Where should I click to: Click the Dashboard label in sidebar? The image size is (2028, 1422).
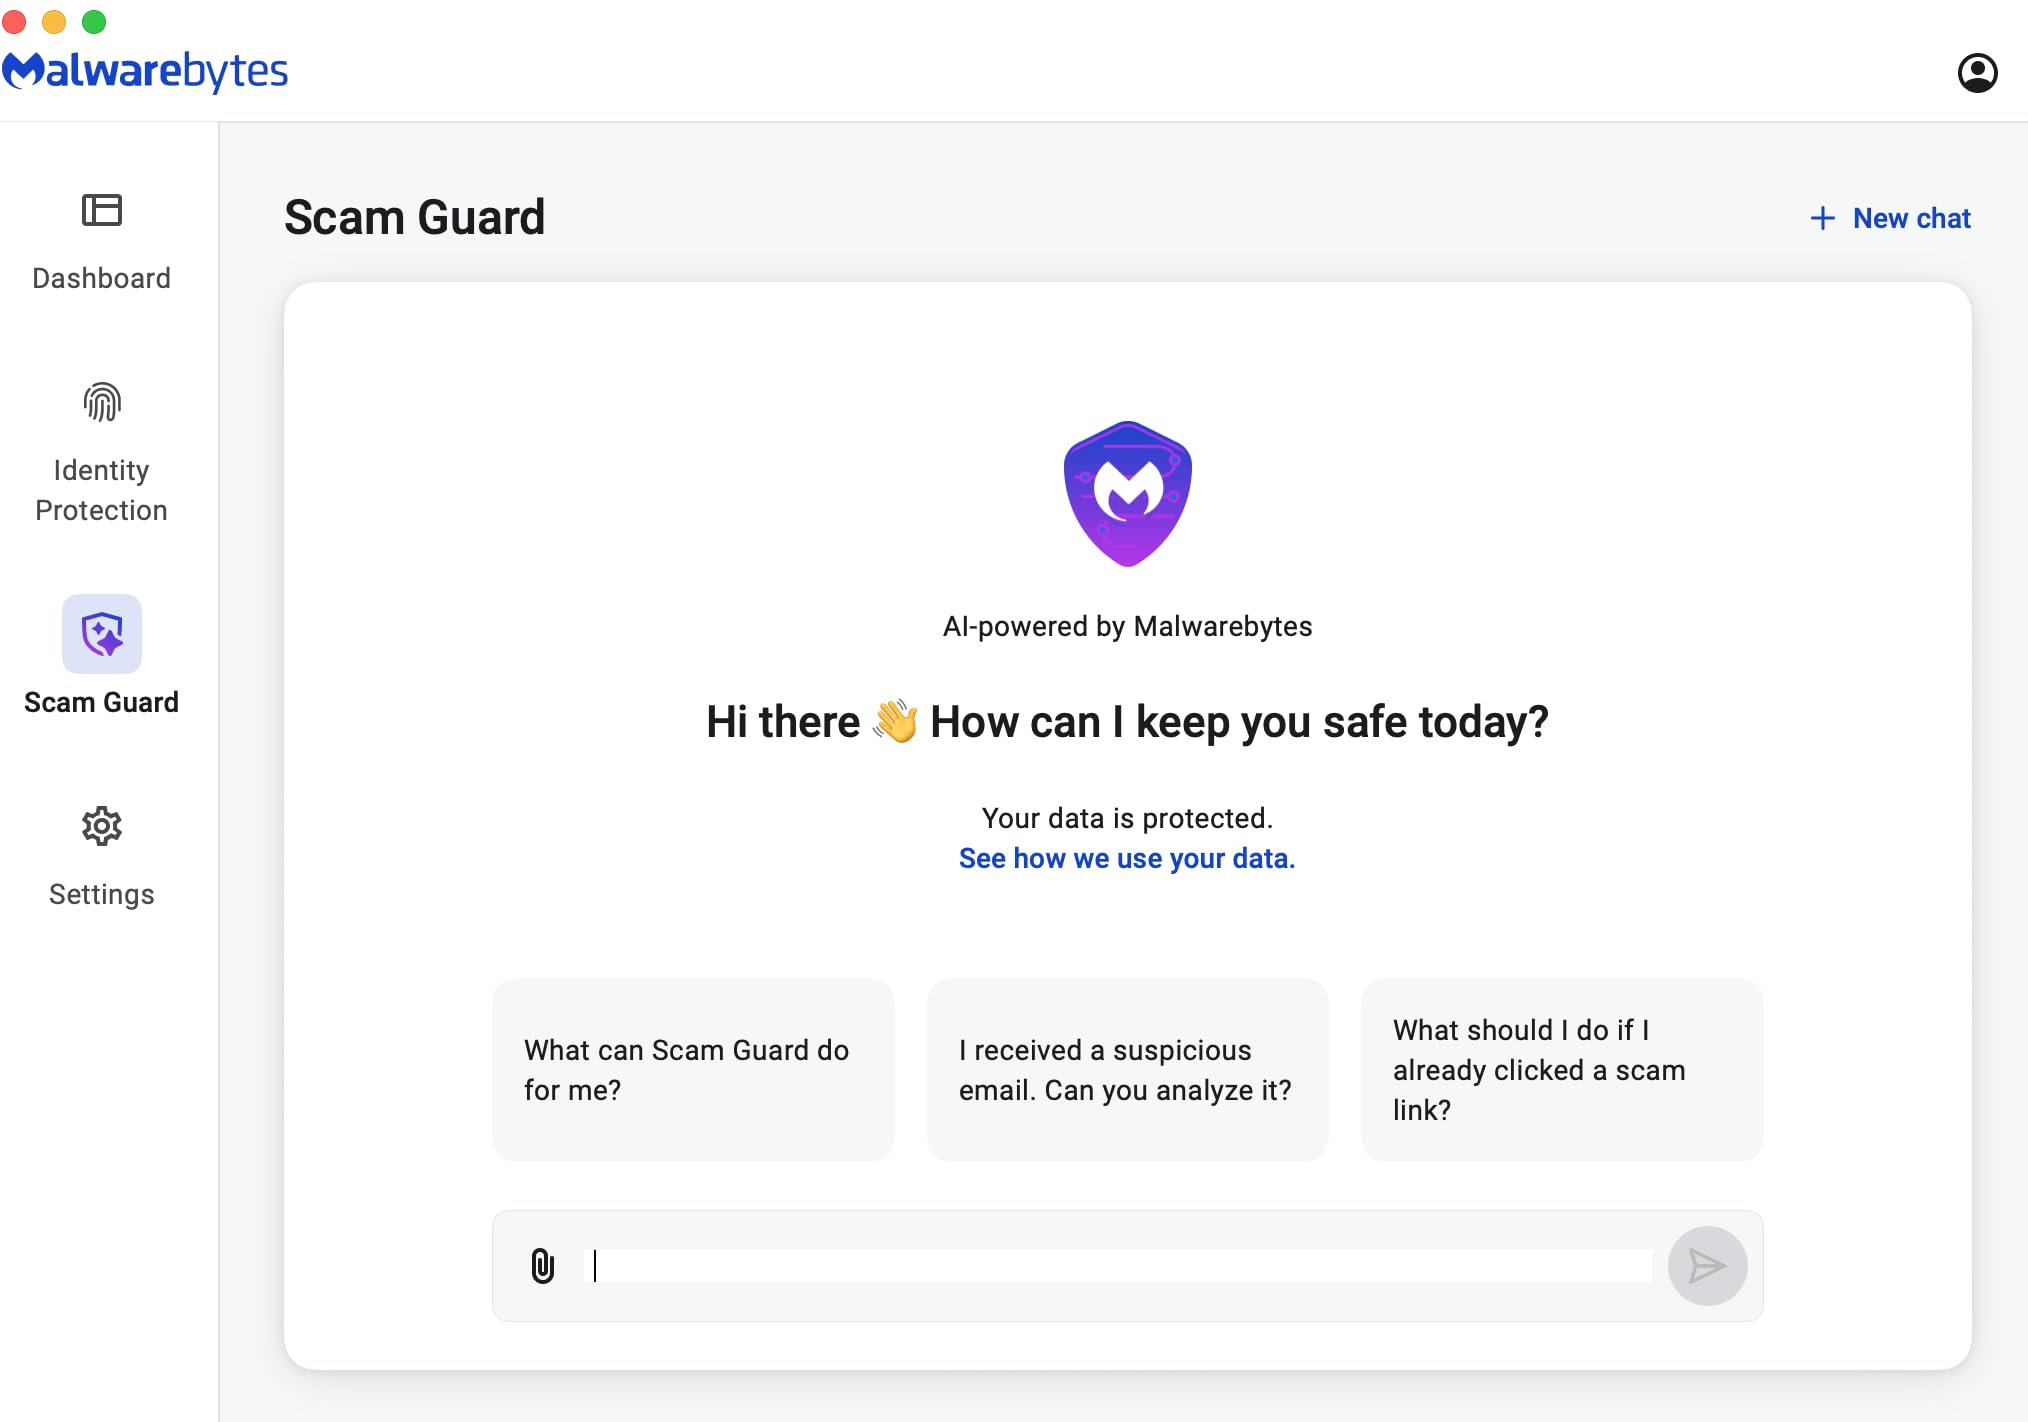[x=101, y=278]
